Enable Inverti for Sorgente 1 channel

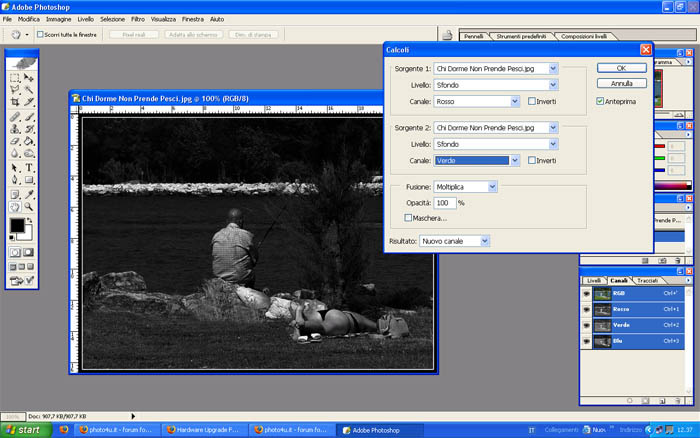click(x=532, y=101)
